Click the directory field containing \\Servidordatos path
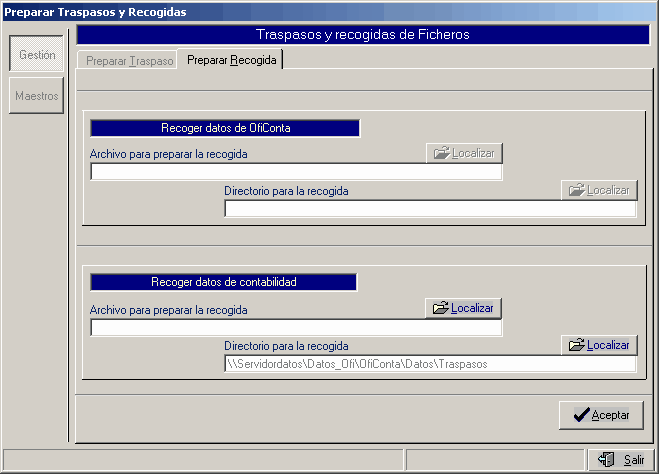Viewport: 659px width, 474px height. coord(430,364)
